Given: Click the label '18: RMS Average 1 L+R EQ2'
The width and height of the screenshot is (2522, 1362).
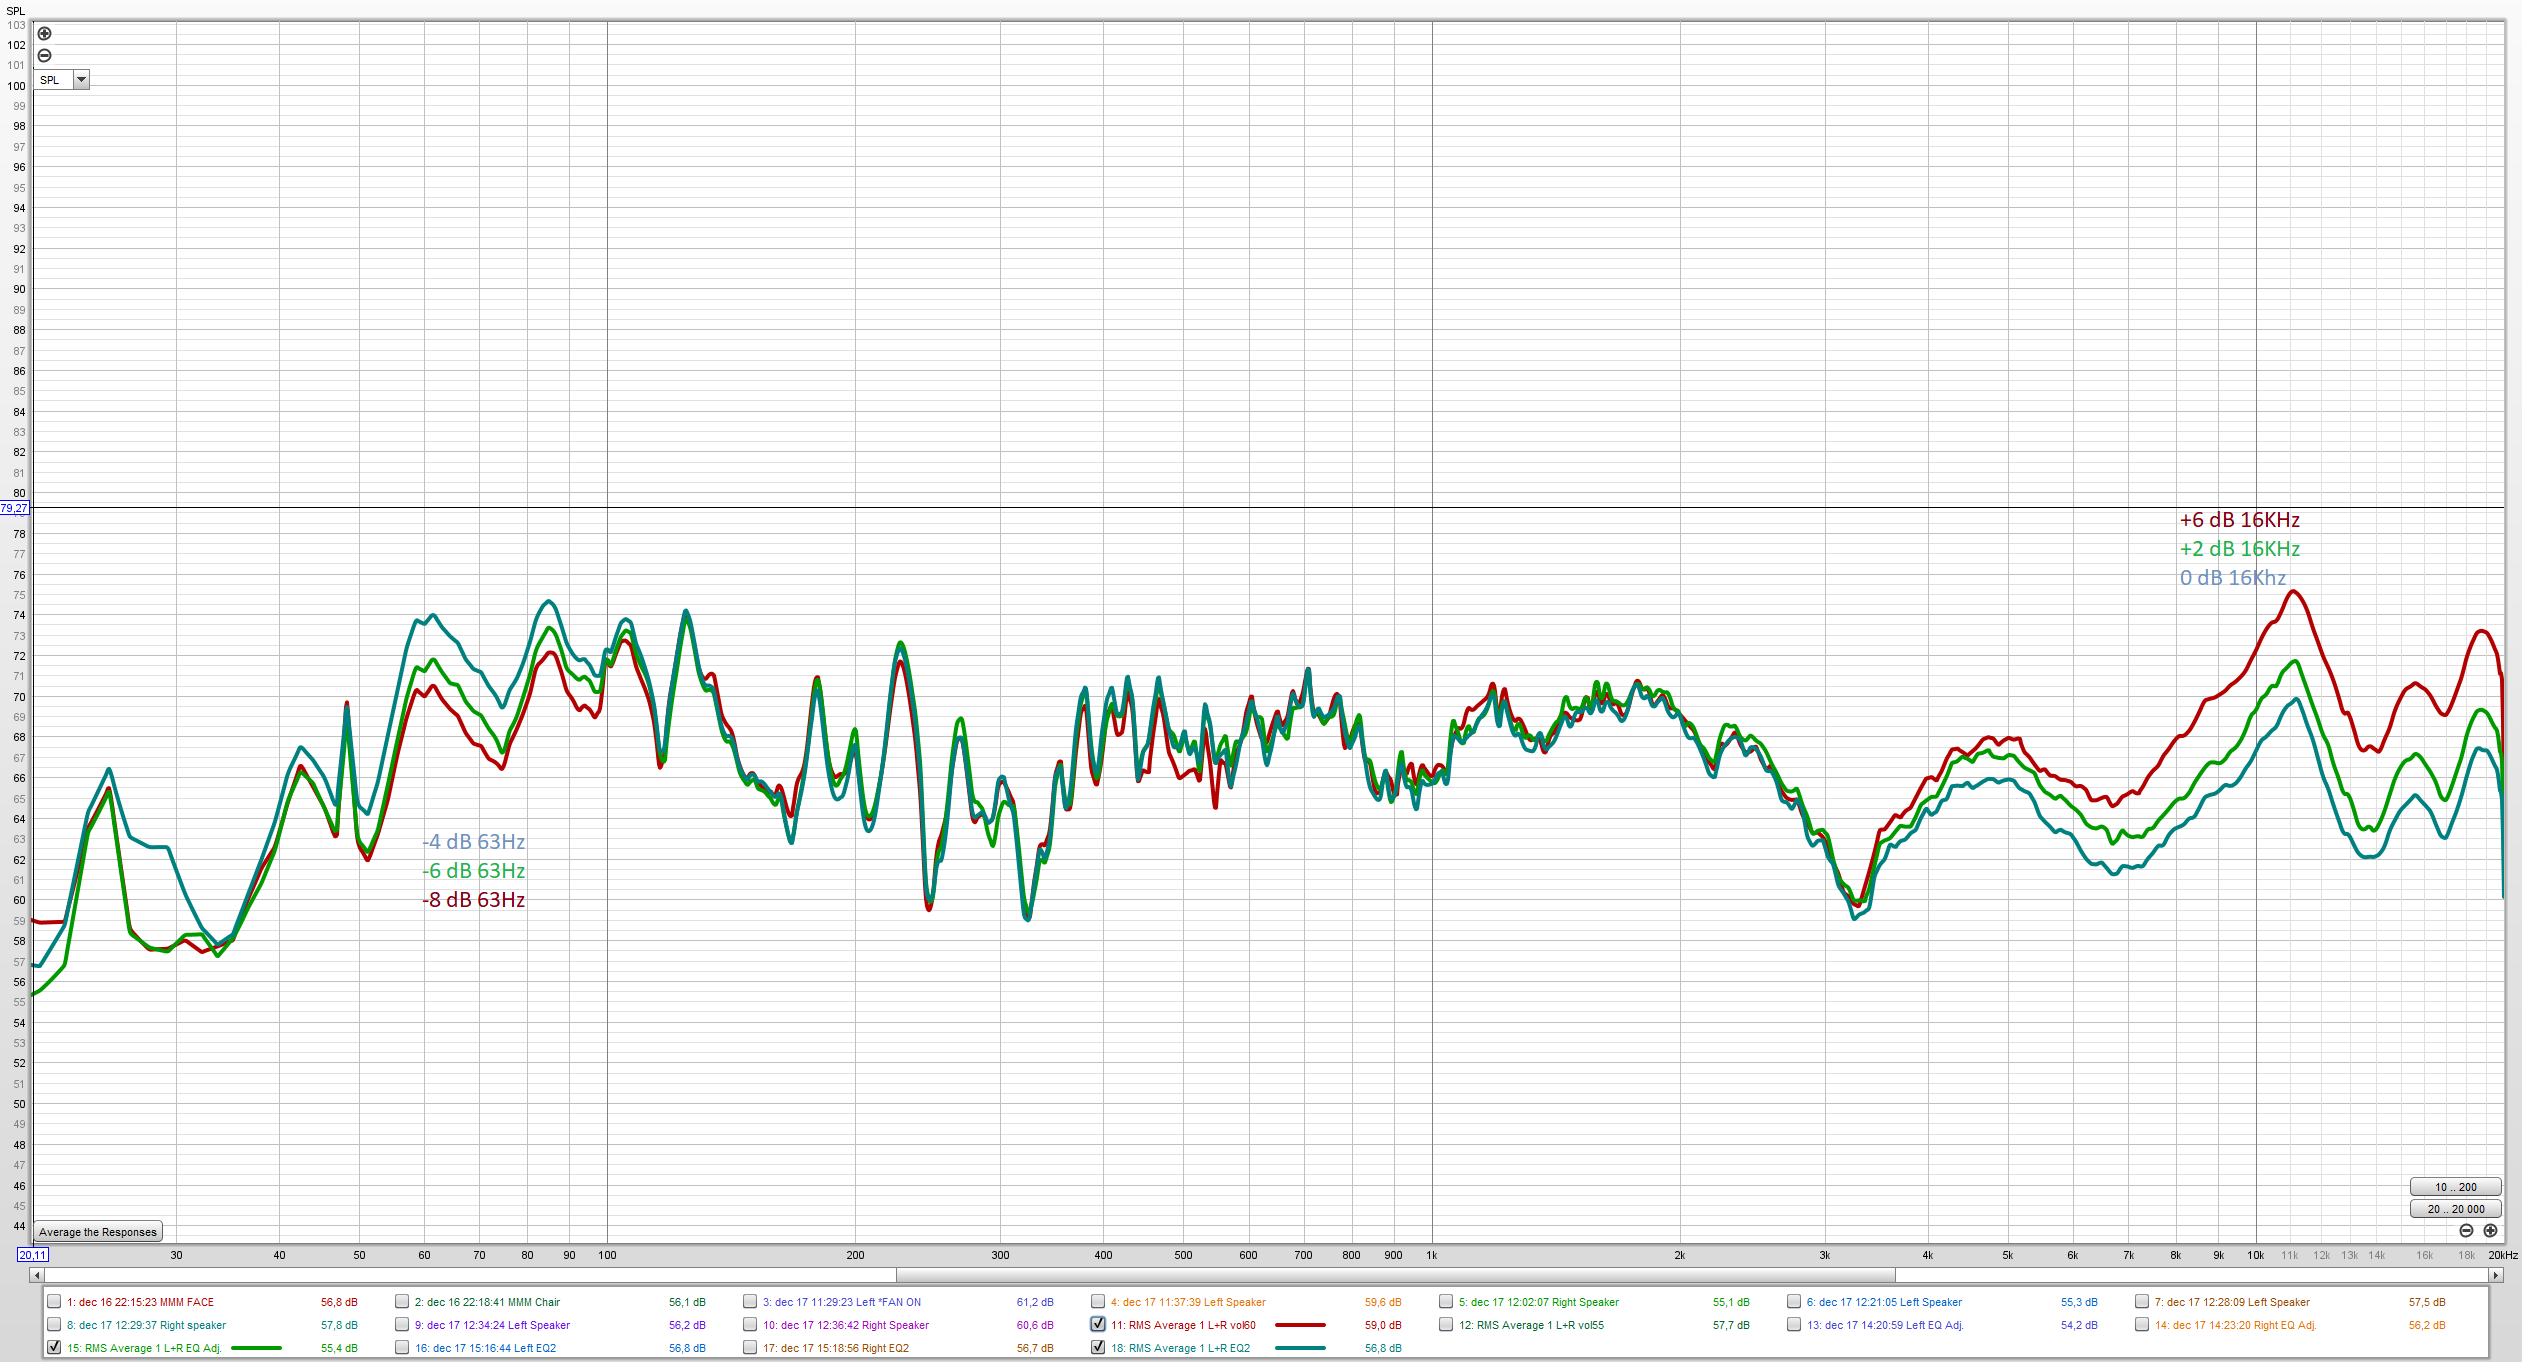Looking at the screenshot, I should (1180, 1348).
